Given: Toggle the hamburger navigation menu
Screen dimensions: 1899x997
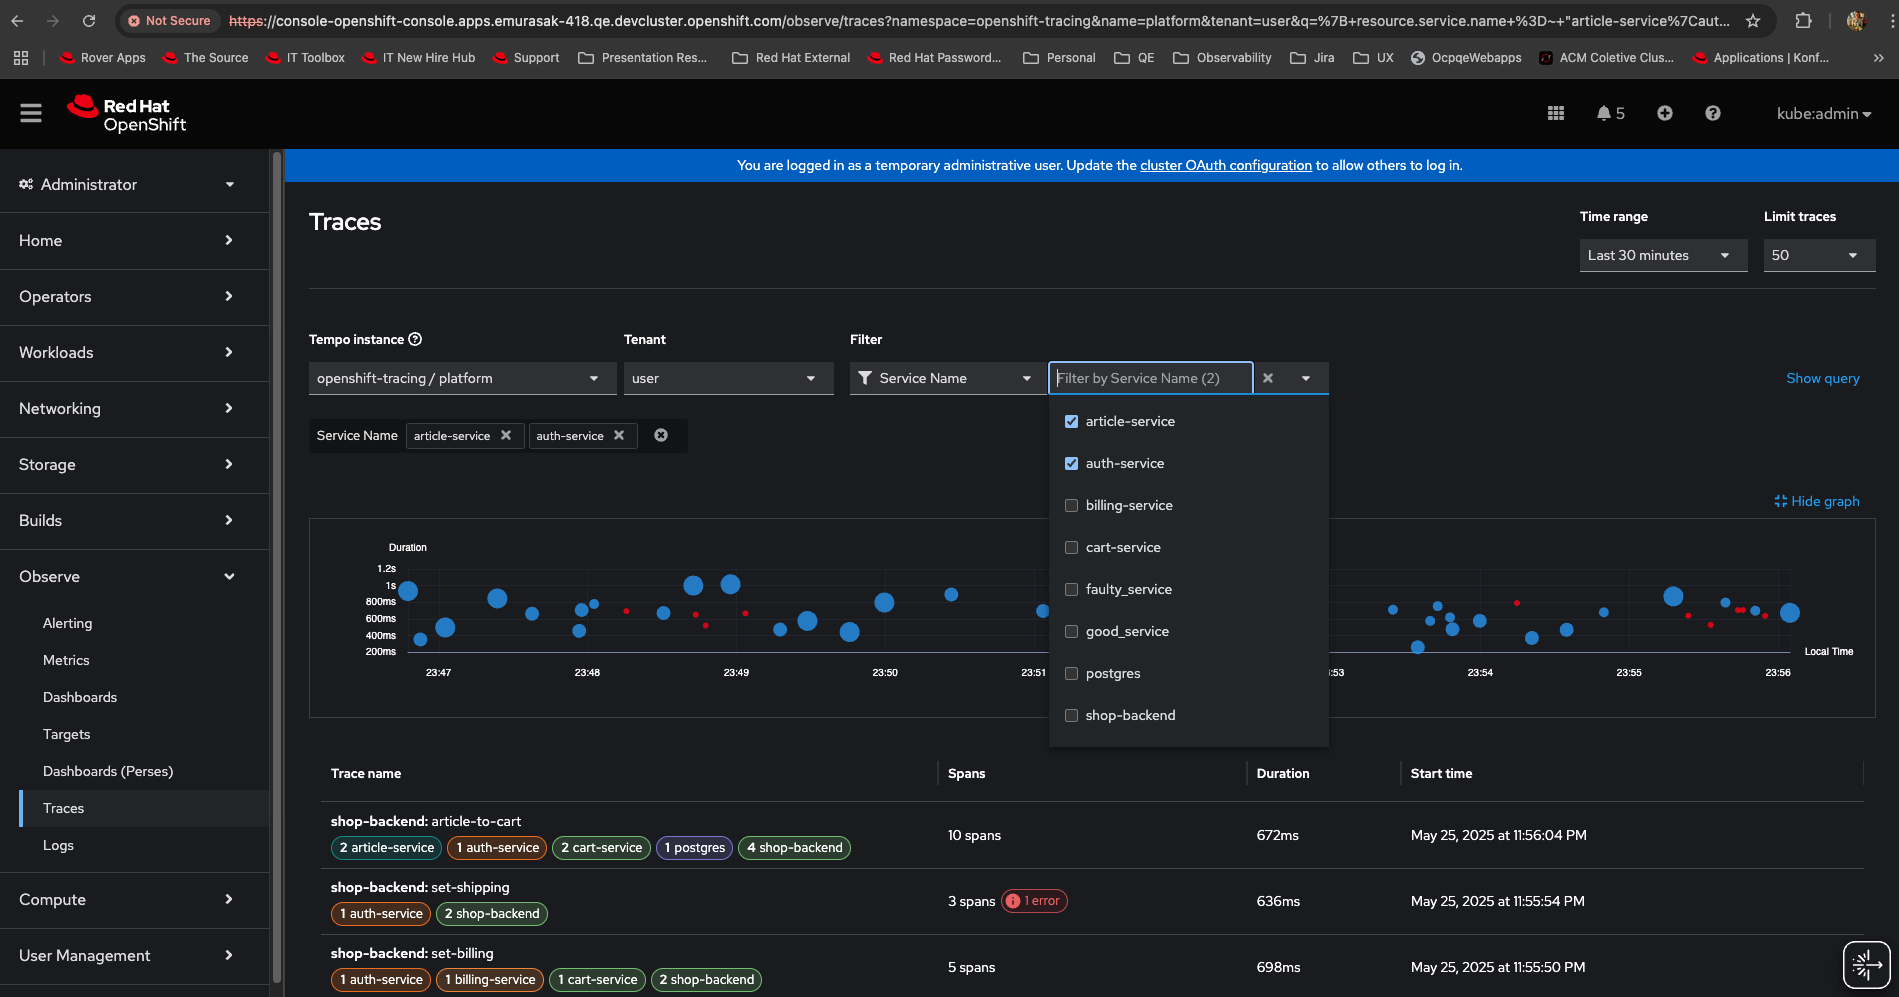Looking at the screenshot, I should 31,114.
